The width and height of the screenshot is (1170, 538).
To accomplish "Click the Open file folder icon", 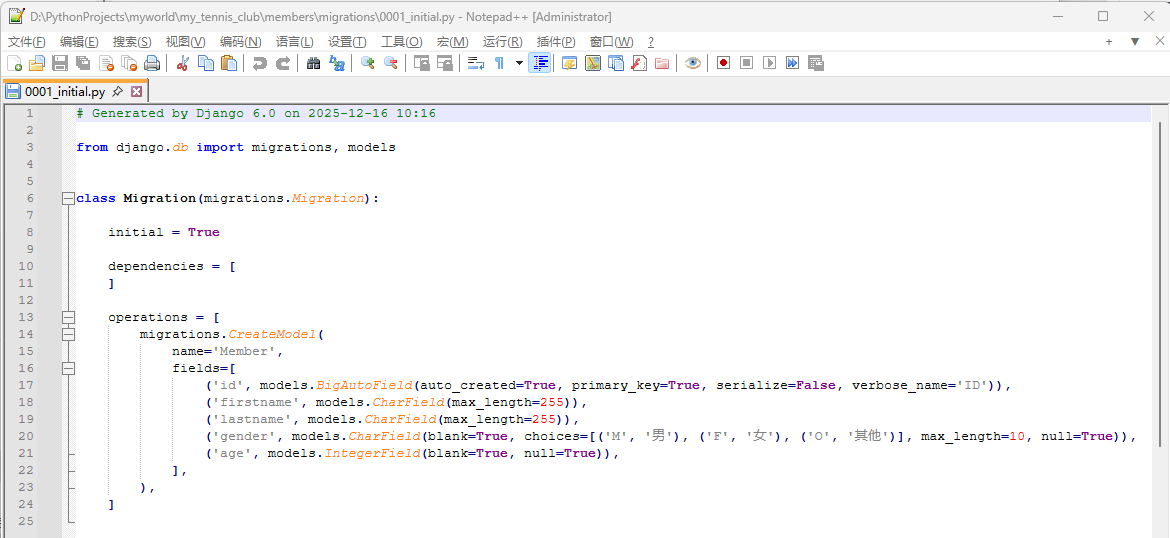I will click(x=37, y=63).
